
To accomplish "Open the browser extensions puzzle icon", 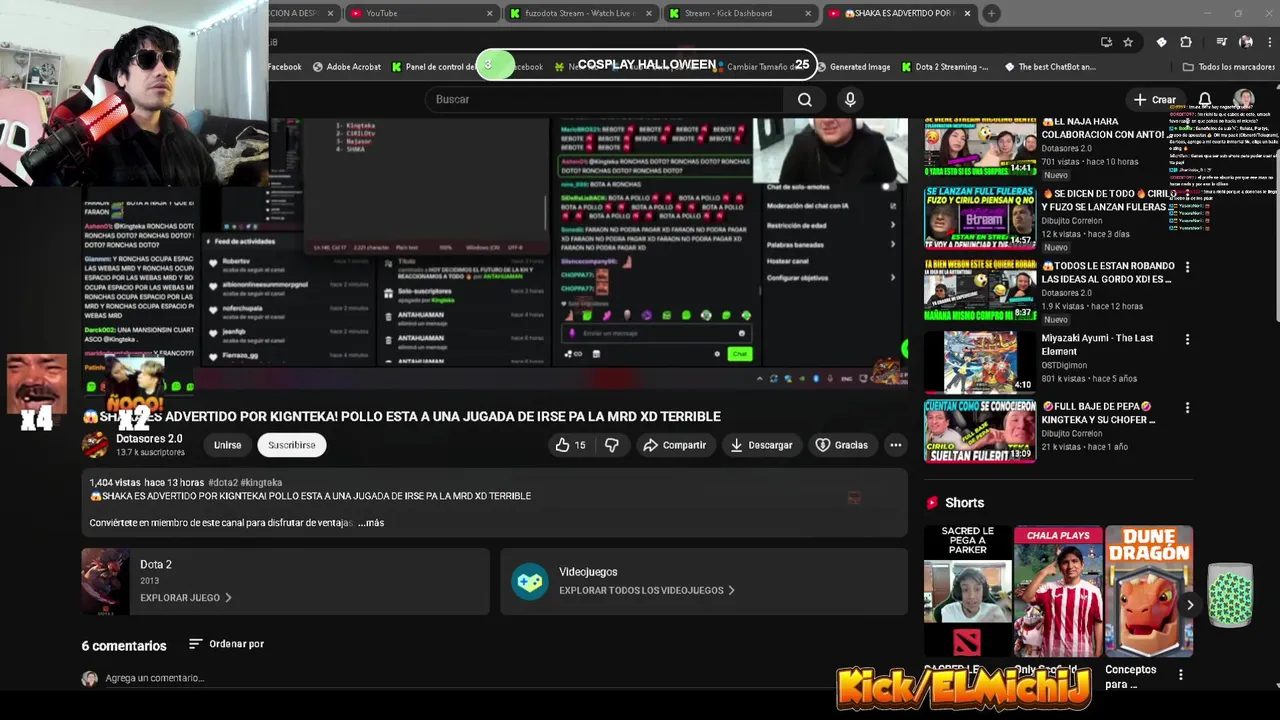I will coord(1186,42).
